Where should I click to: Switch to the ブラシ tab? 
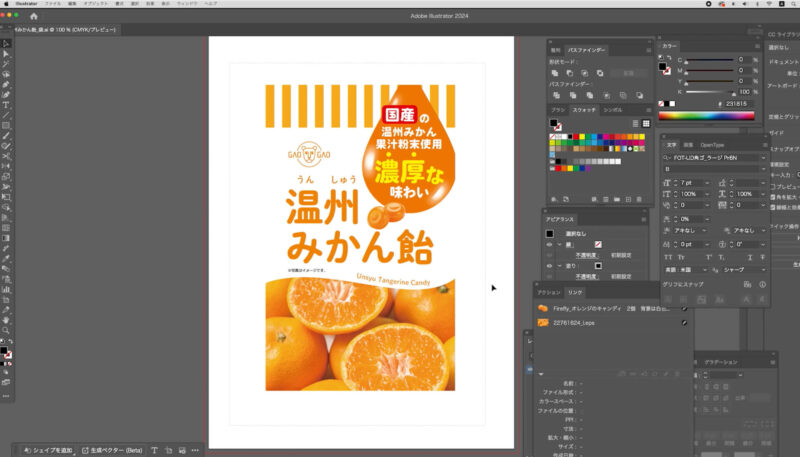pyautogui.click(x=558, y=110)
